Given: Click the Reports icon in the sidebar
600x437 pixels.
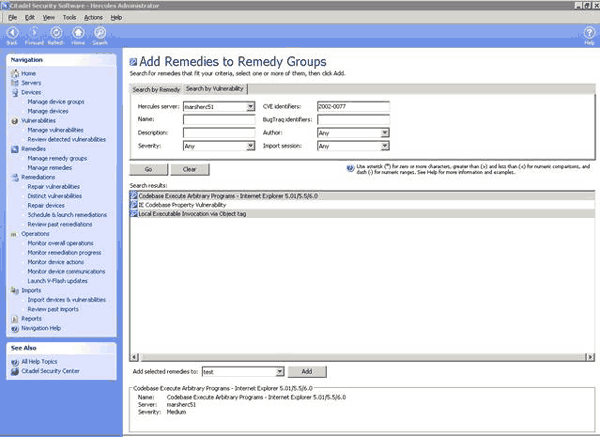Looking at the screenshot, I should pyautogui.click(x=14, y=318).
